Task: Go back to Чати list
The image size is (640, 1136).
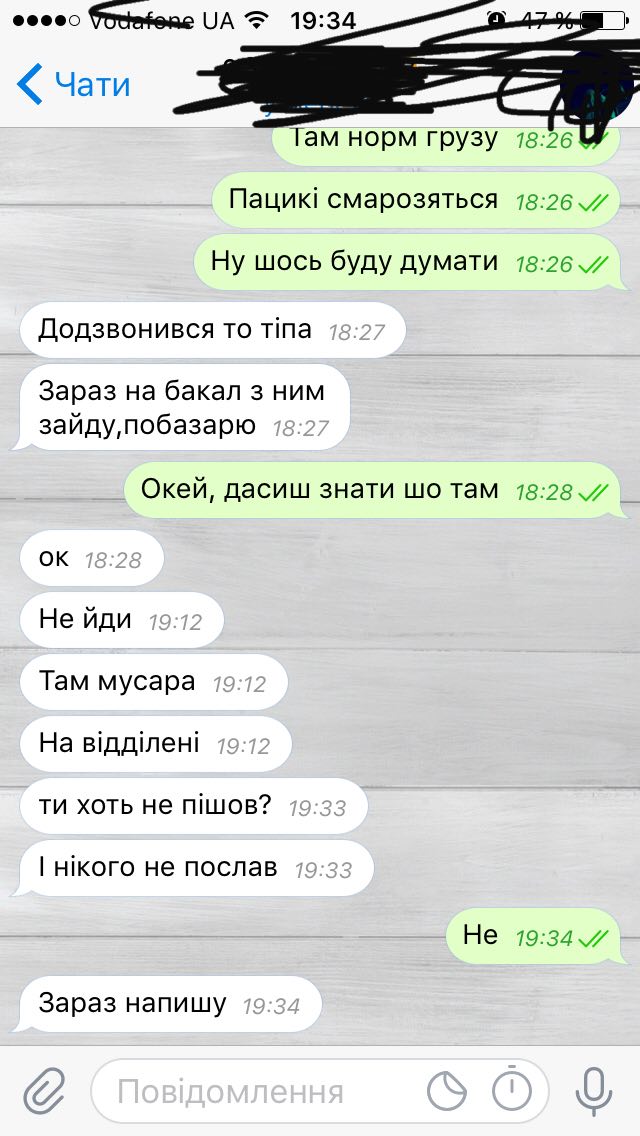Action: pos(74,84)
